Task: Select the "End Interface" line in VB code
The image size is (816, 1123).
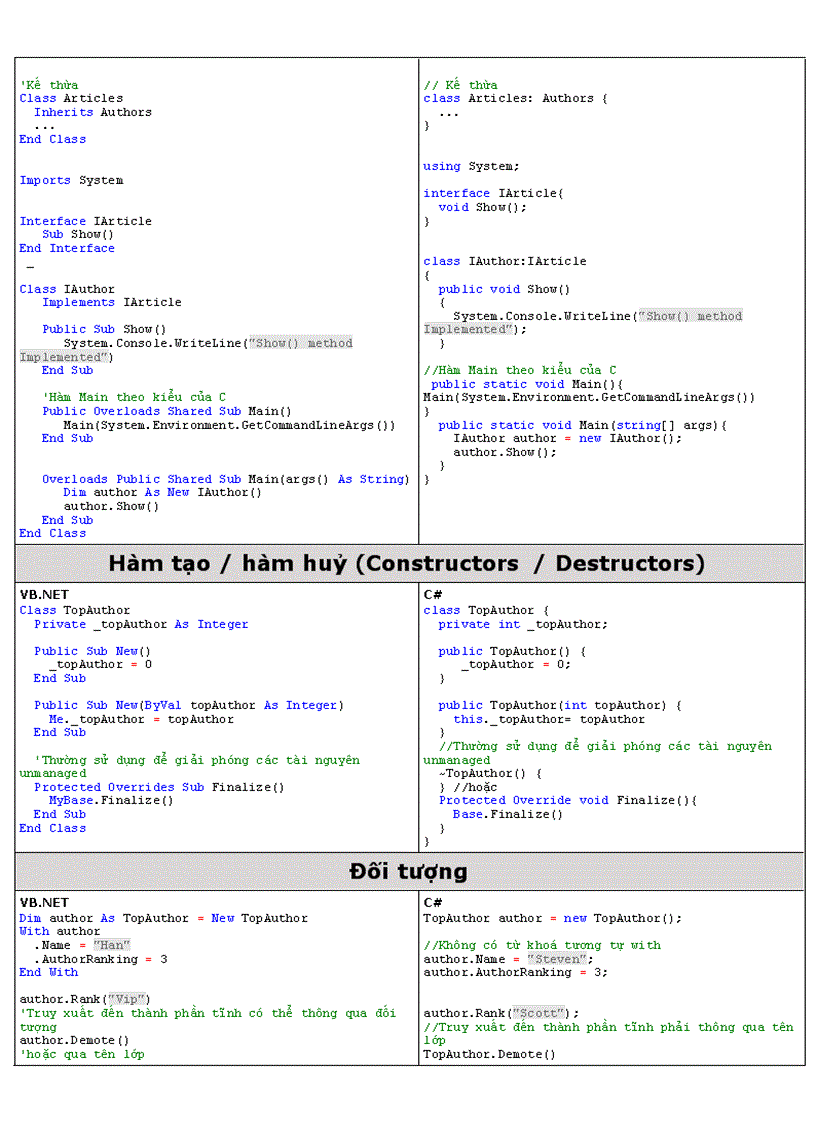Action: pos(67,248)
